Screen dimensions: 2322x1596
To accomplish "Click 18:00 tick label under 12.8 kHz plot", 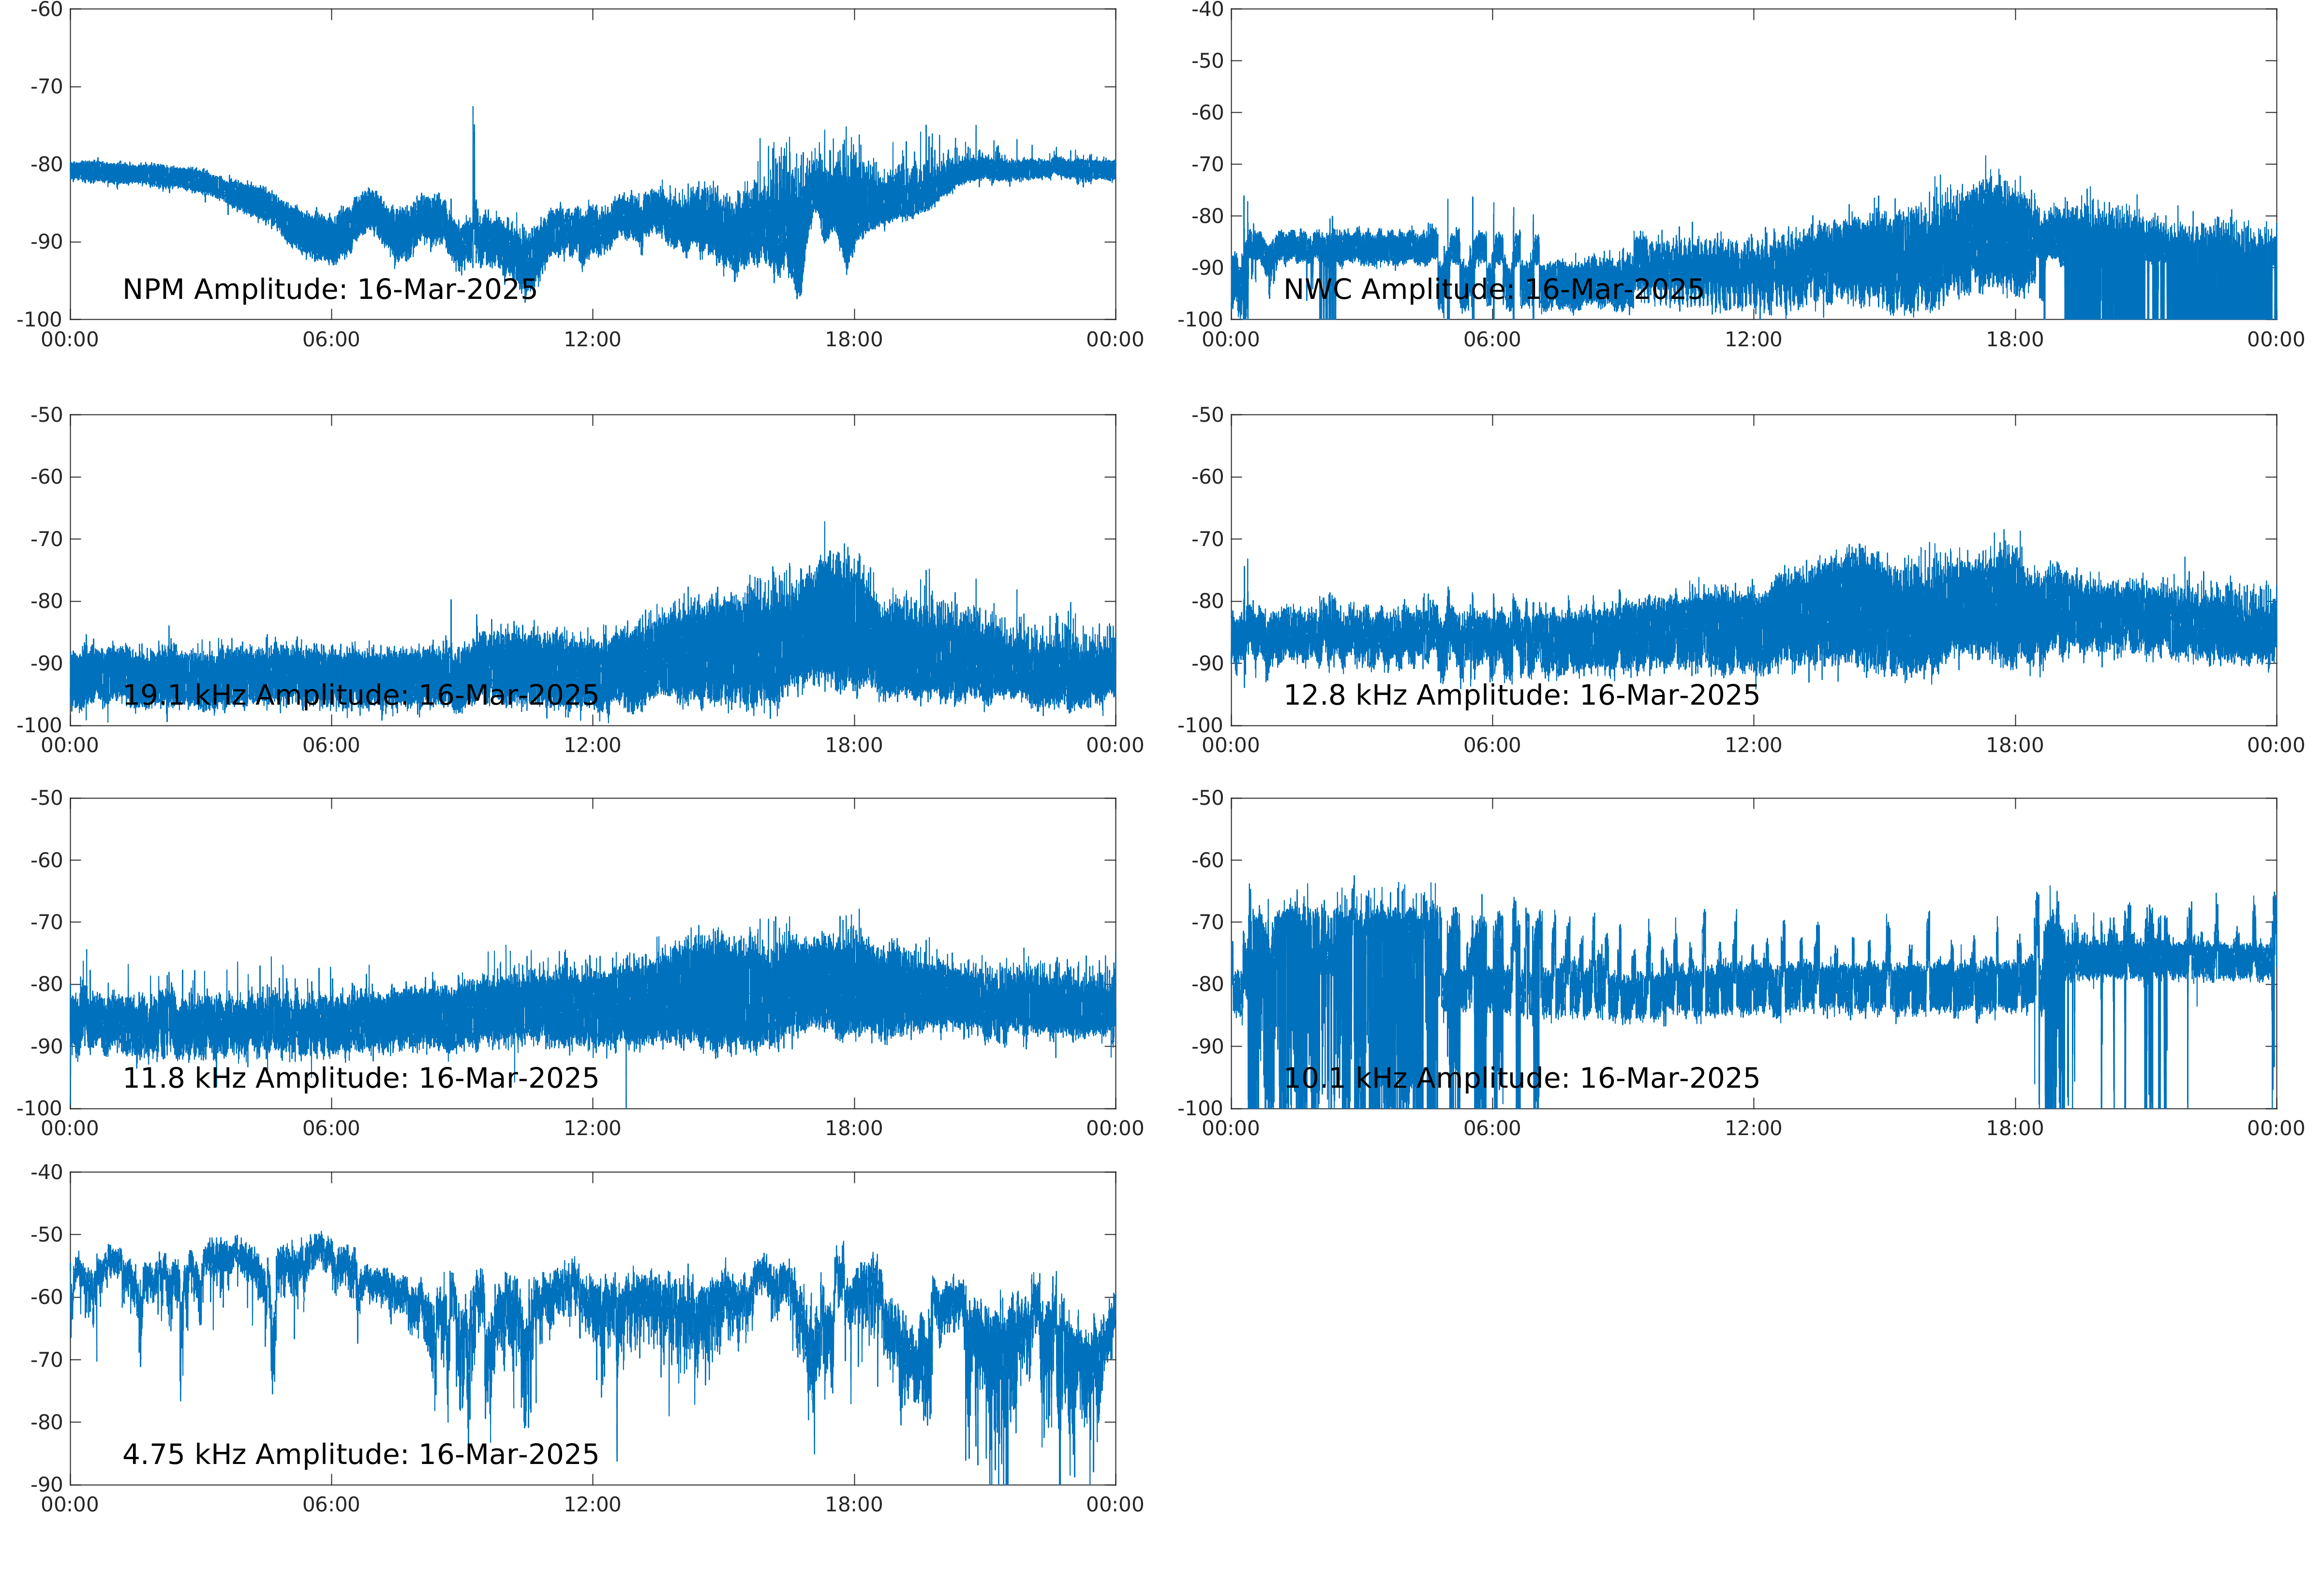I will (x=2015, y=746).
